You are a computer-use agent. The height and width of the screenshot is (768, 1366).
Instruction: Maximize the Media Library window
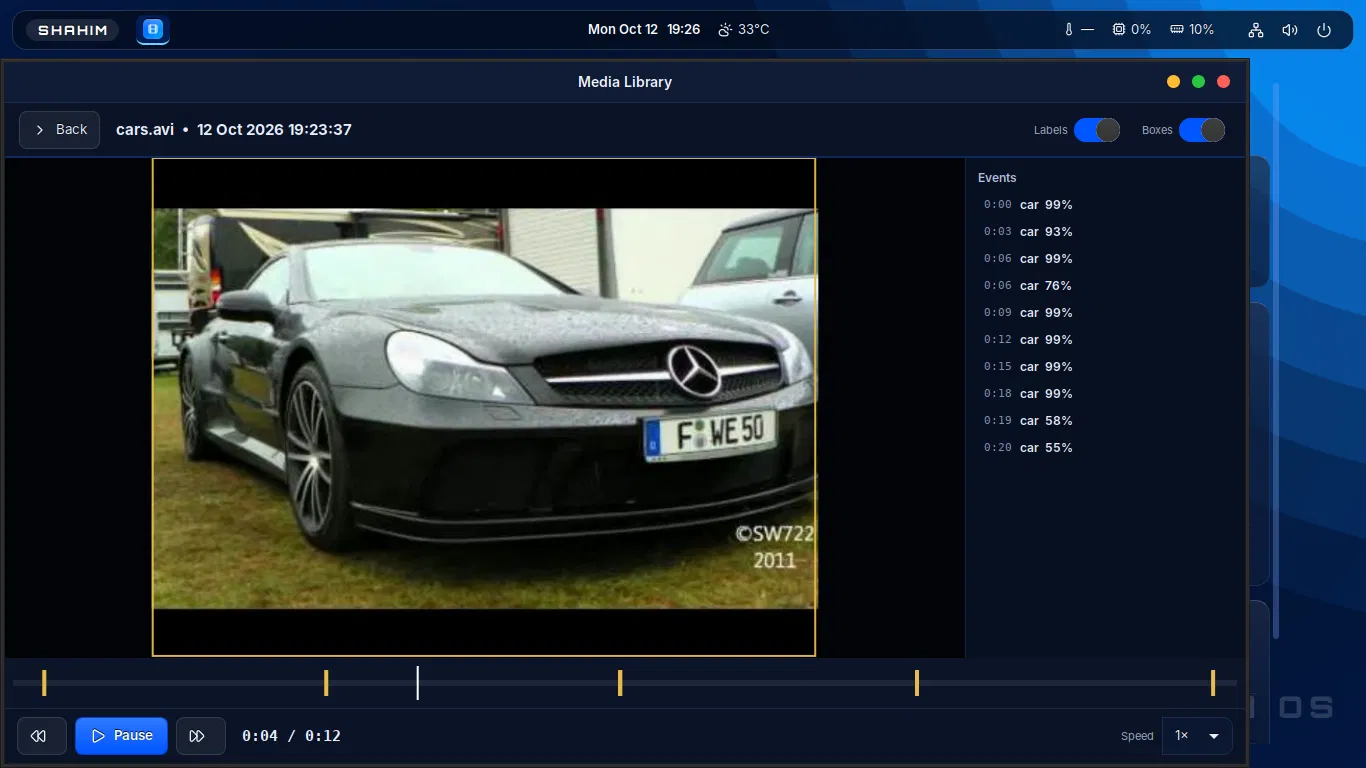[x=1198, y=82]
